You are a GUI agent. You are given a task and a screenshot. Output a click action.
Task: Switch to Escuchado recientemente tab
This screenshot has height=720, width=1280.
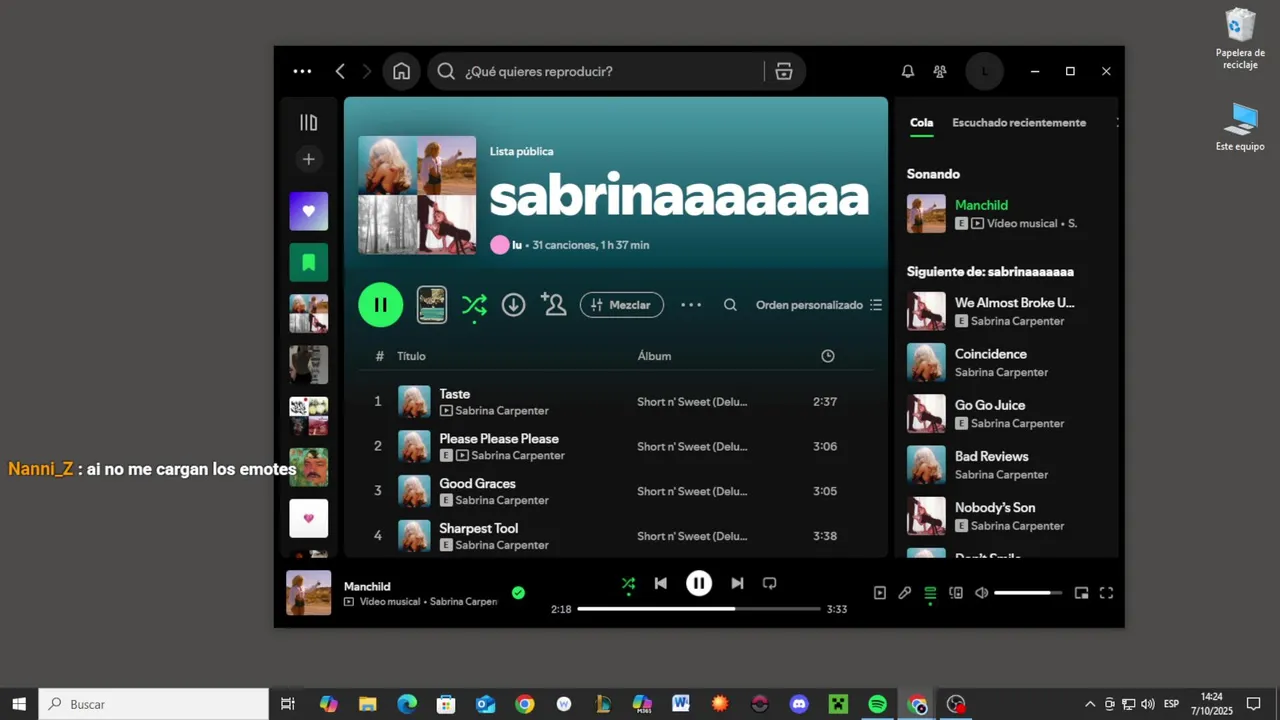pos(1019,122)
